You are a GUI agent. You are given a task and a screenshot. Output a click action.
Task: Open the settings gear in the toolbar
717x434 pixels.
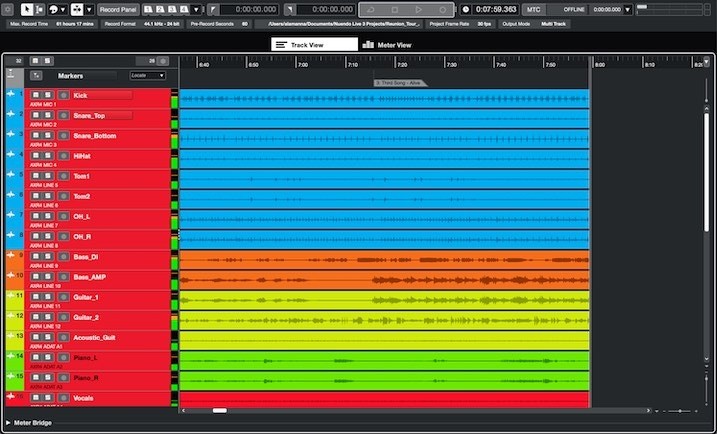pyautogui.click(x=8, y=9)
